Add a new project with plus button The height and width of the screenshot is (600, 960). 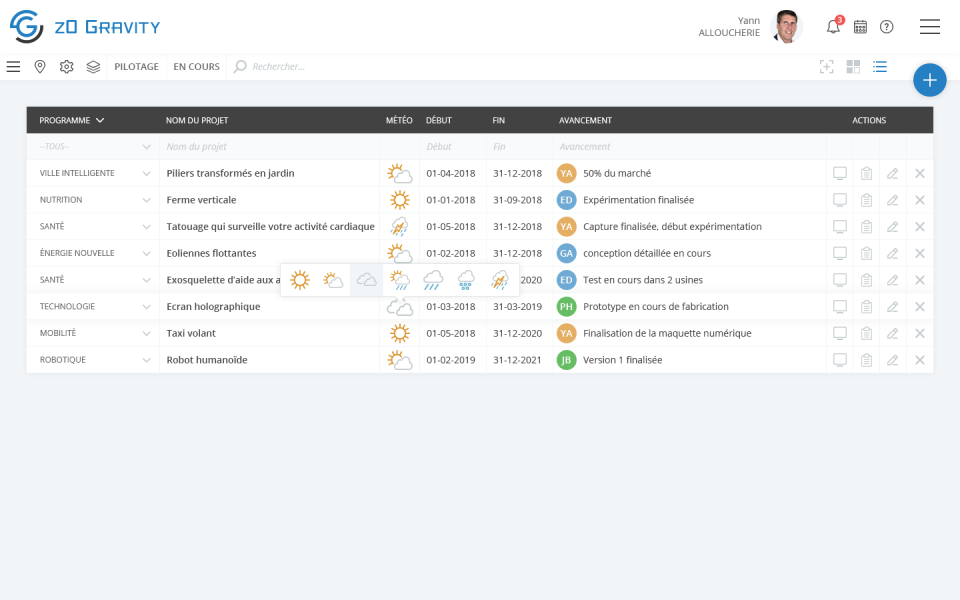click(x=929, y=80)
